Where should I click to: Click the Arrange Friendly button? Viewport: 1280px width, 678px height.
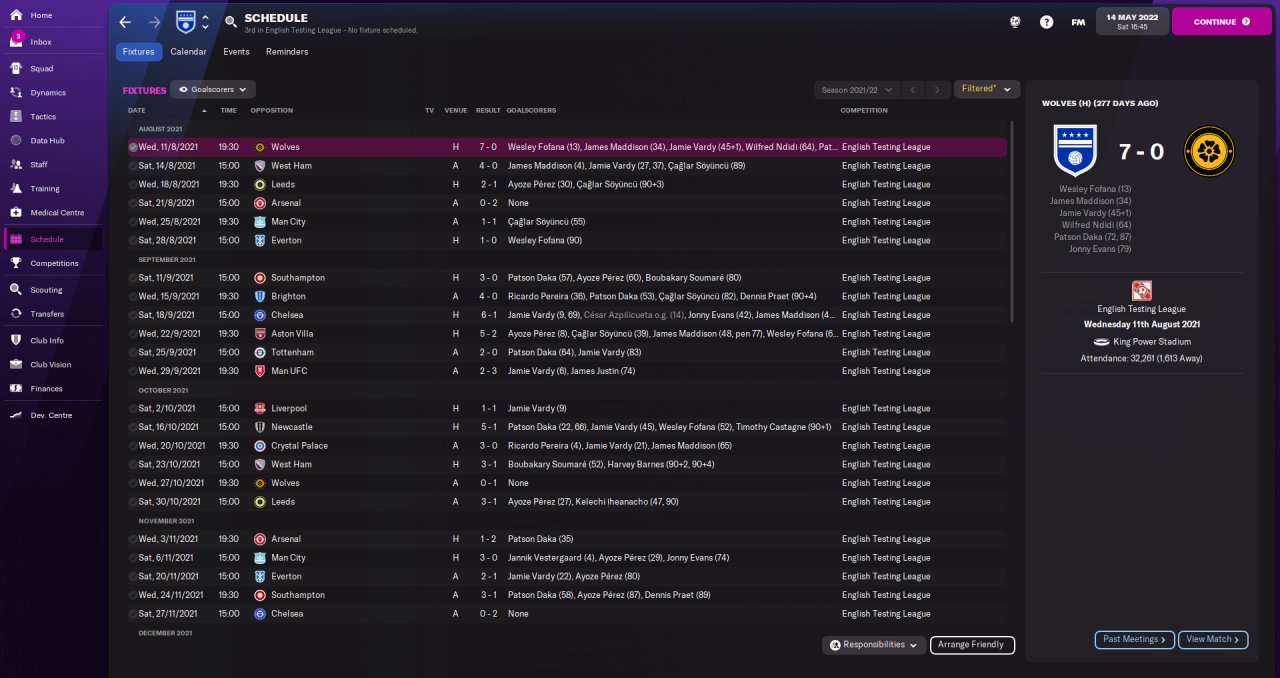point(972,645)
